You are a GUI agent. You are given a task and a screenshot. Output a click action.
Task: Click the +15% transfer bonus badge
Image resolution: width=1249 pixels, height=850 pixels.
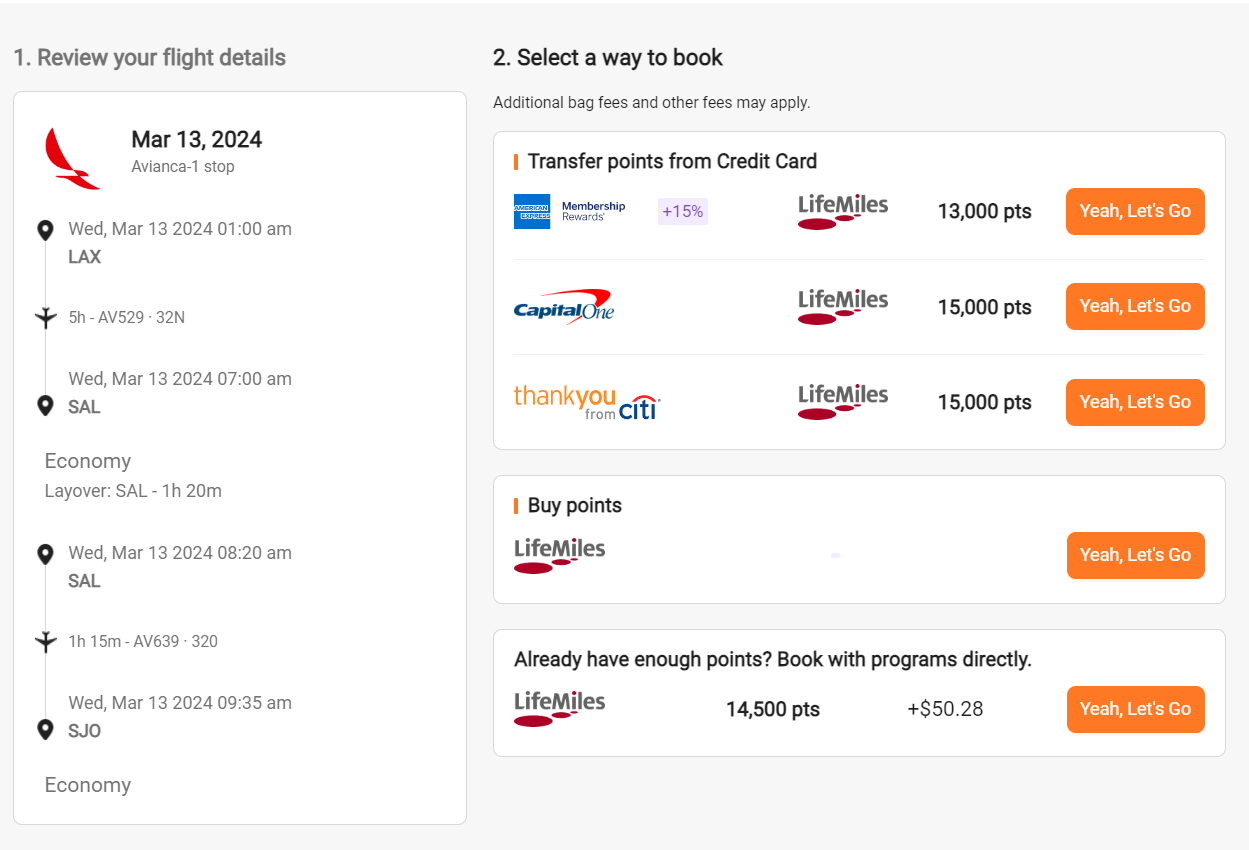click(682, 211)
